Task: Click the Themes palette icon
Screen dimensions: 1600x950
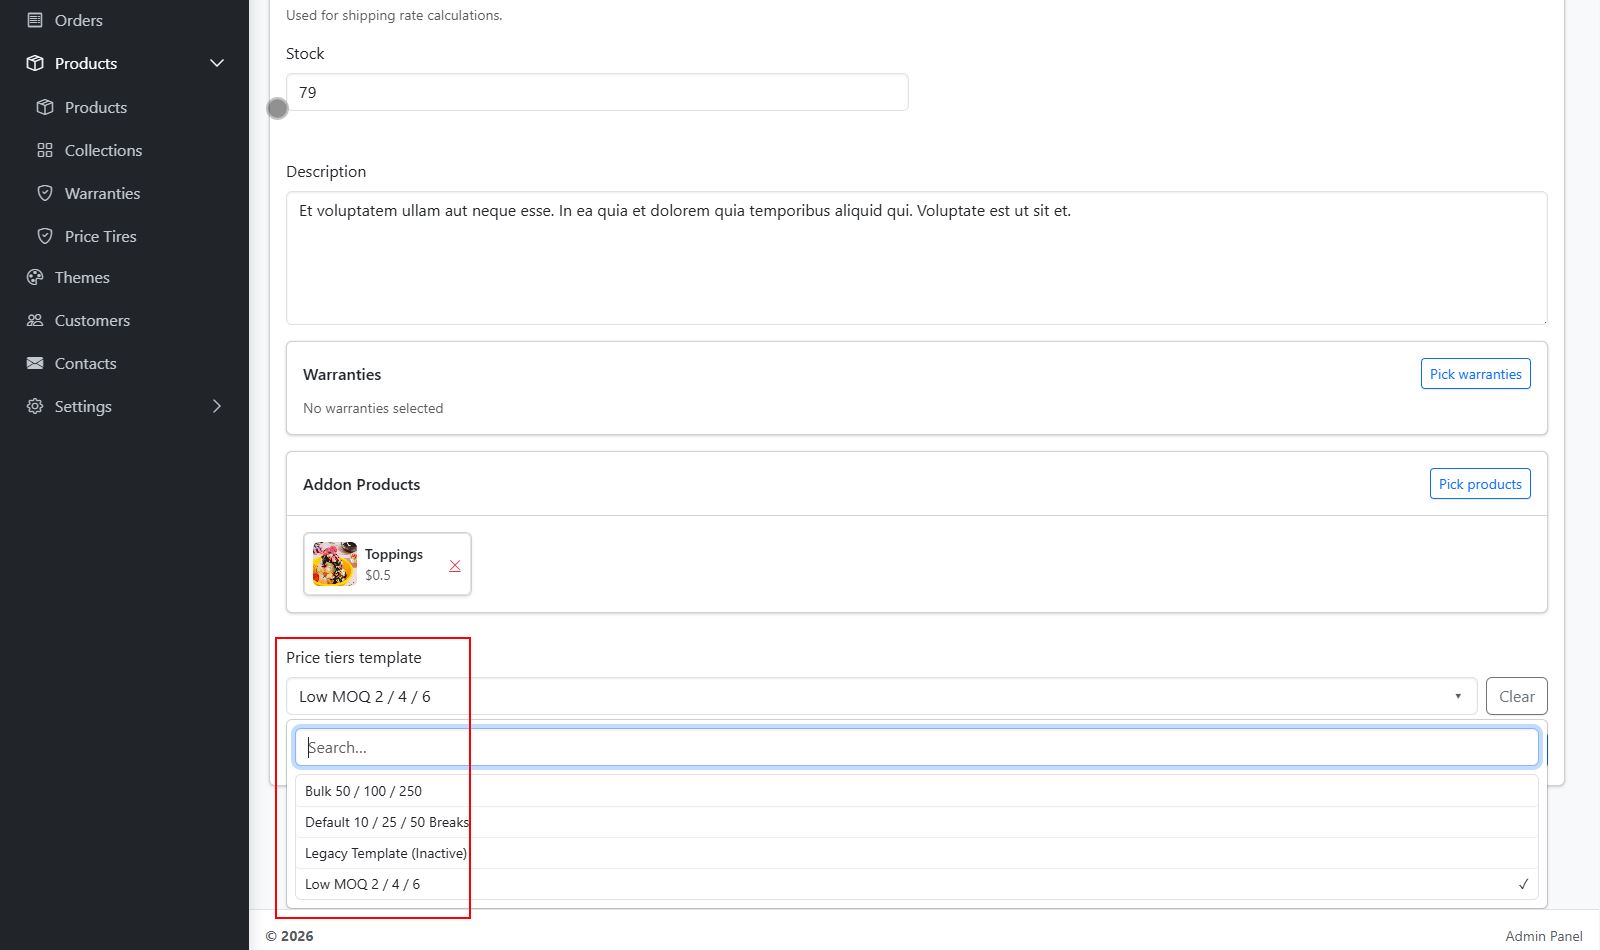Action: pos(35,277)
